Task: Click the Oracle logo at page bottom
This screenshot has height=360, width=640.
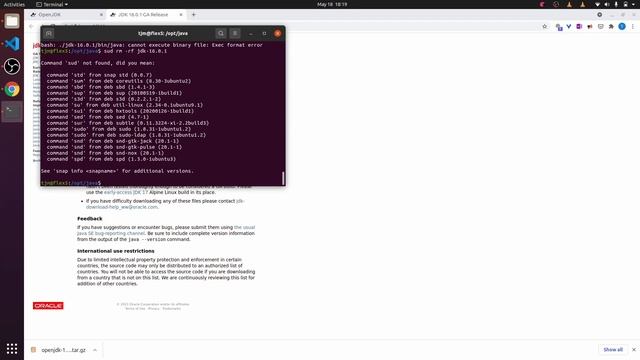Action: click(48, 306)
